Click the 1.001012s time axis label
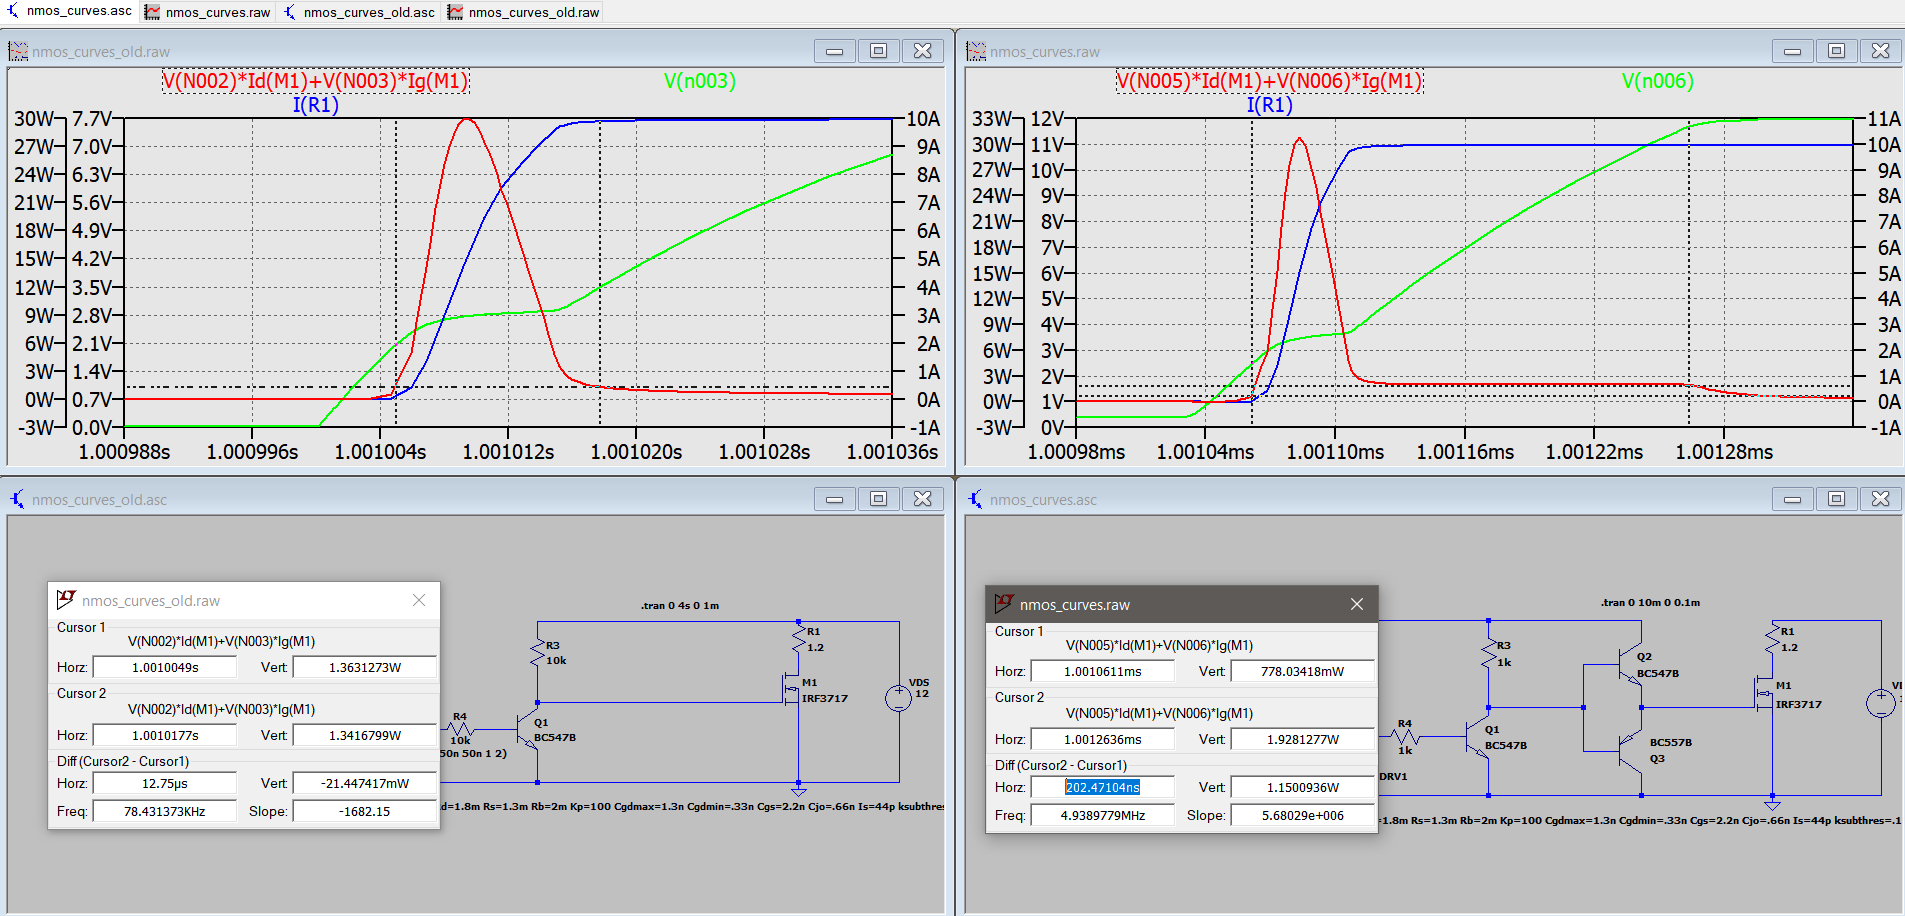This screenshot has width=1905, height=916. (x=508, y=452)
